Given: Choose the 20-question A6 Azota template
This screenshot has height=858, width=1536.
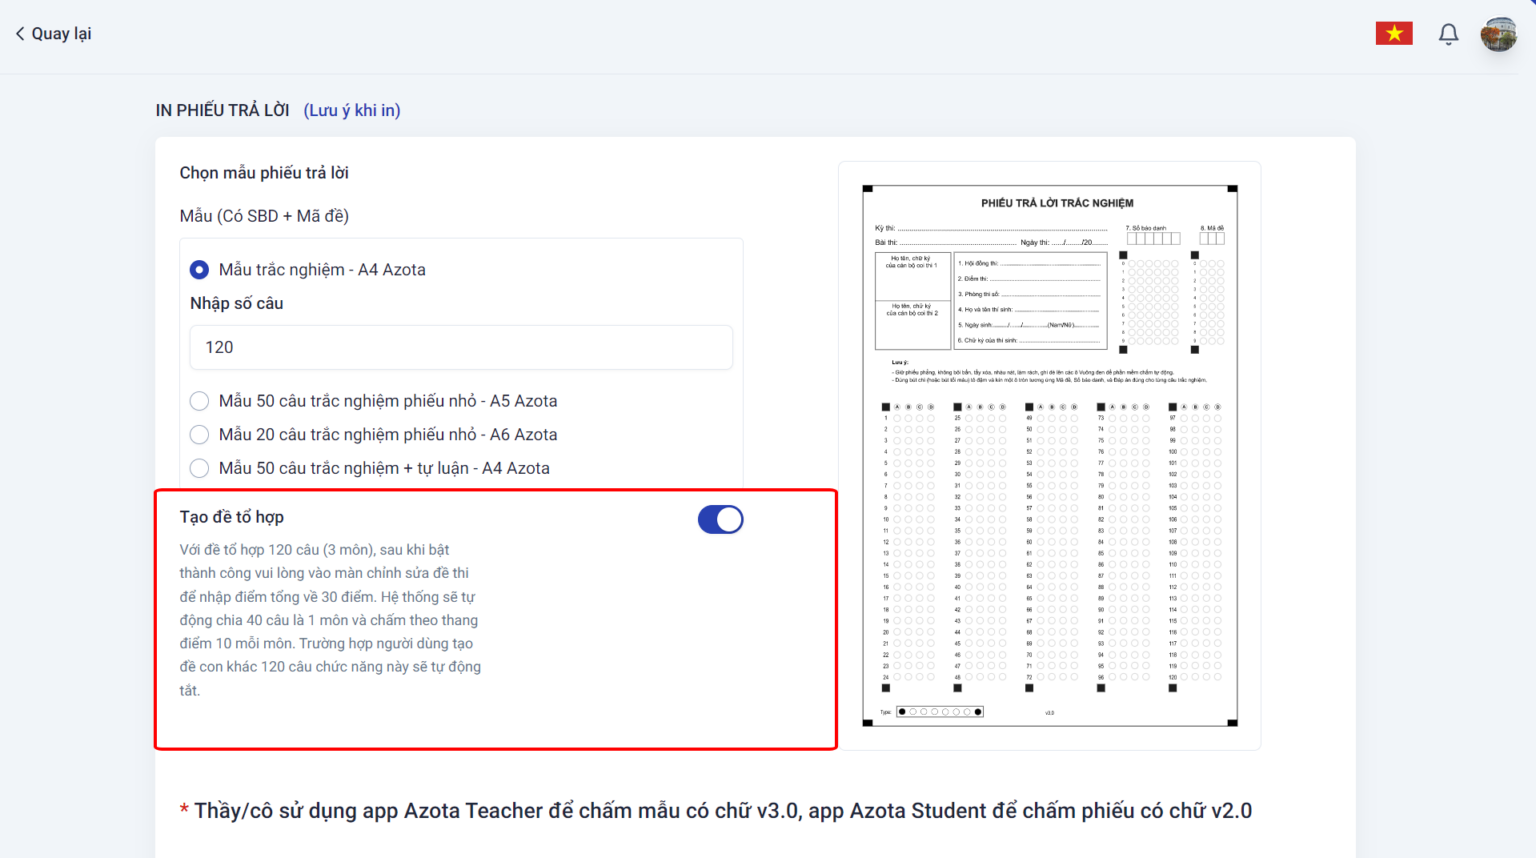Looking at the screenshot, I should click(x=200, y=435).
